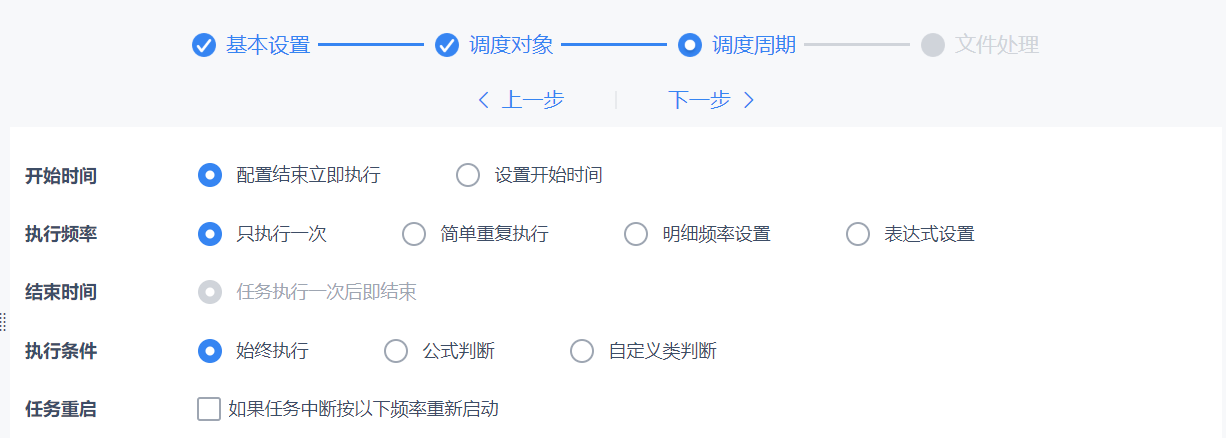Proceed with the 下一步 link

pyautogui.click(x=699, y=100)
